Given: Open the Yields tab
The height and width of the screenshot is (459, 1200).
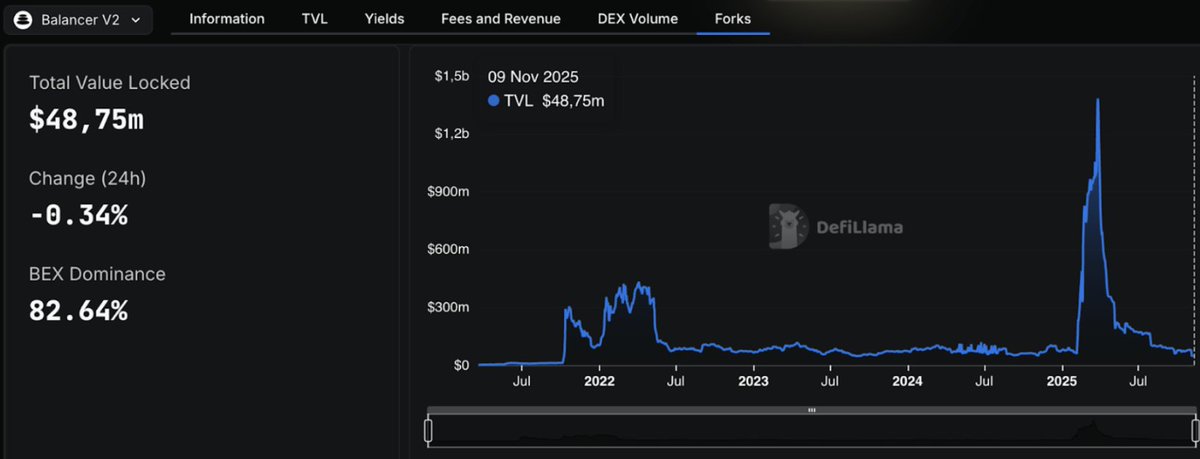Looking at the screenshot, I should pyautogui.click(x=386, y=18).
